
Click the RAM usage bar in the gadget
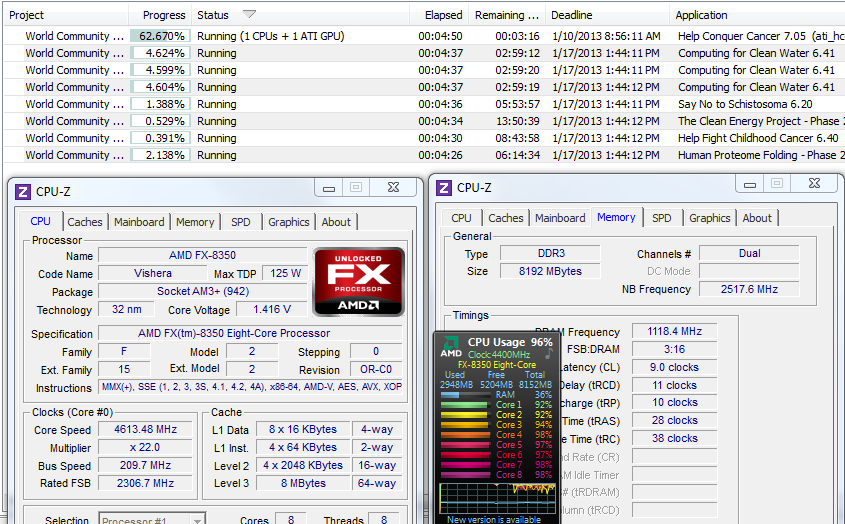click(x=465, y=395)
